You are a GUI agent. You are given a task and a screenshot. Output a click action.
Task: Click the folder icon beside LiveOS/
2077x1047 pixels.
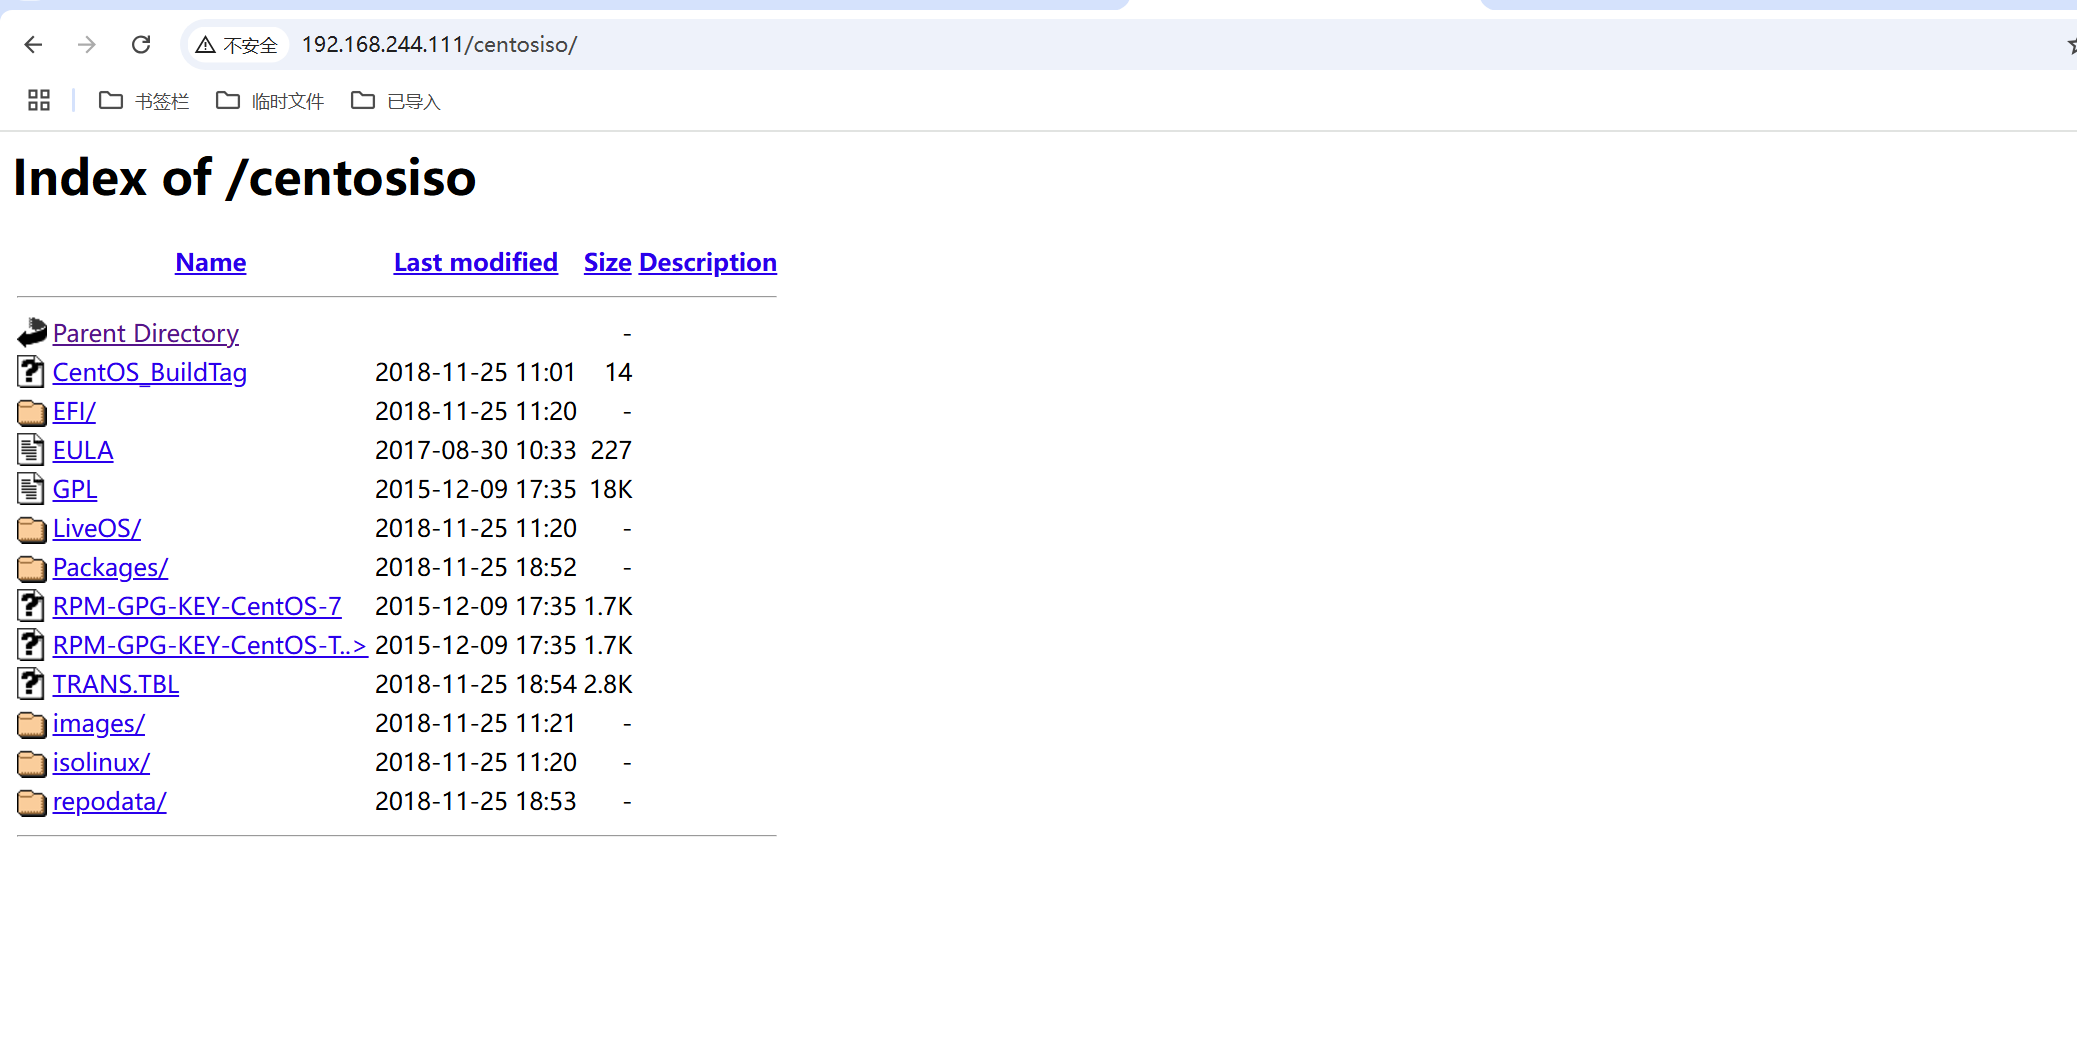(32, 528)
